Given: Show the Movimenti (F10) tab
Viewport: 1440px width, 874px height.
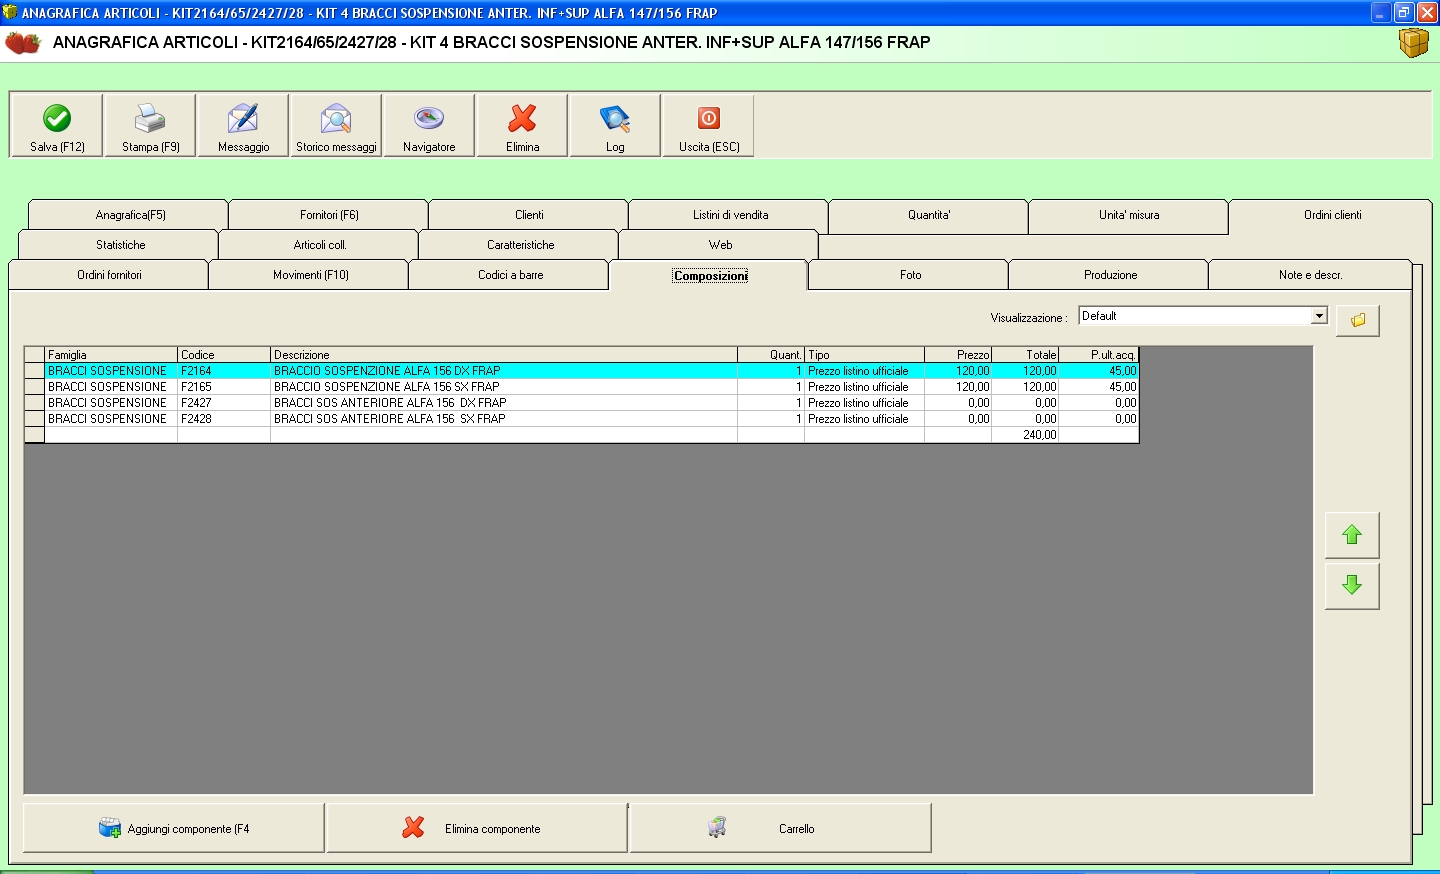Looking at the screenshot, I should click(310, 275).
